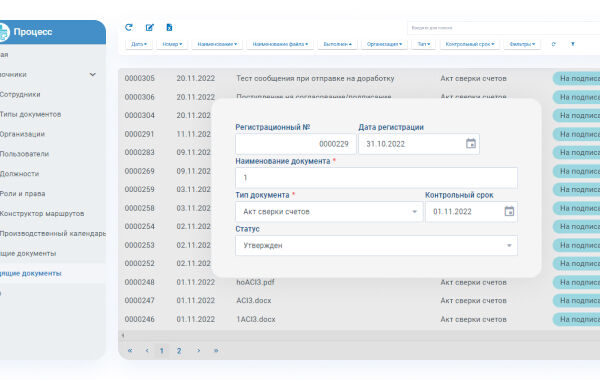600x380 pixels.
Task: Select row number 0000252
Action: [x=140, y=263]
